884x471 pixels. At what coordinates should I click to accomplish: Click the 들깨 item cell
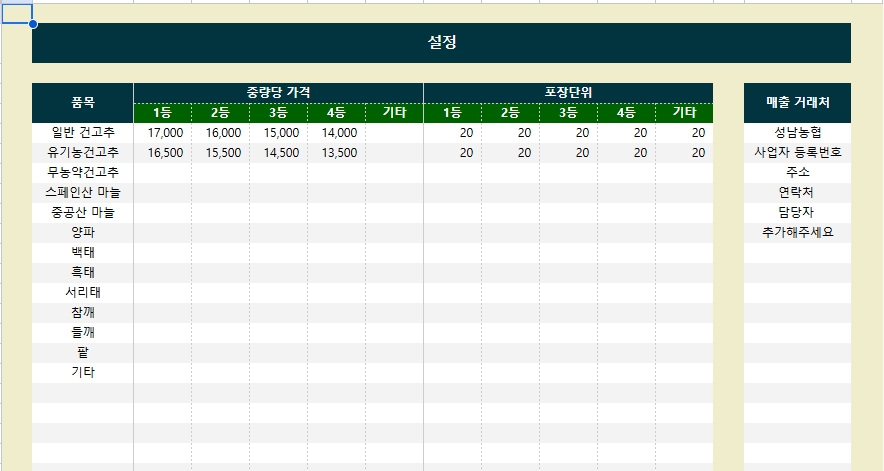tap(83, 333)
